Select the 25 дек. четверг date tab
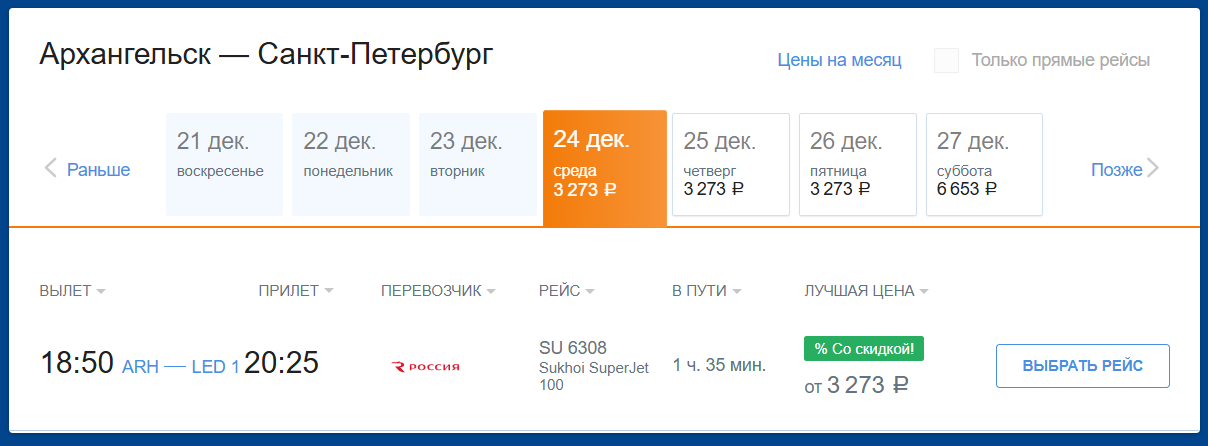Image resolution: width=1208 pixels, height=446 pixels. [731, 164]
